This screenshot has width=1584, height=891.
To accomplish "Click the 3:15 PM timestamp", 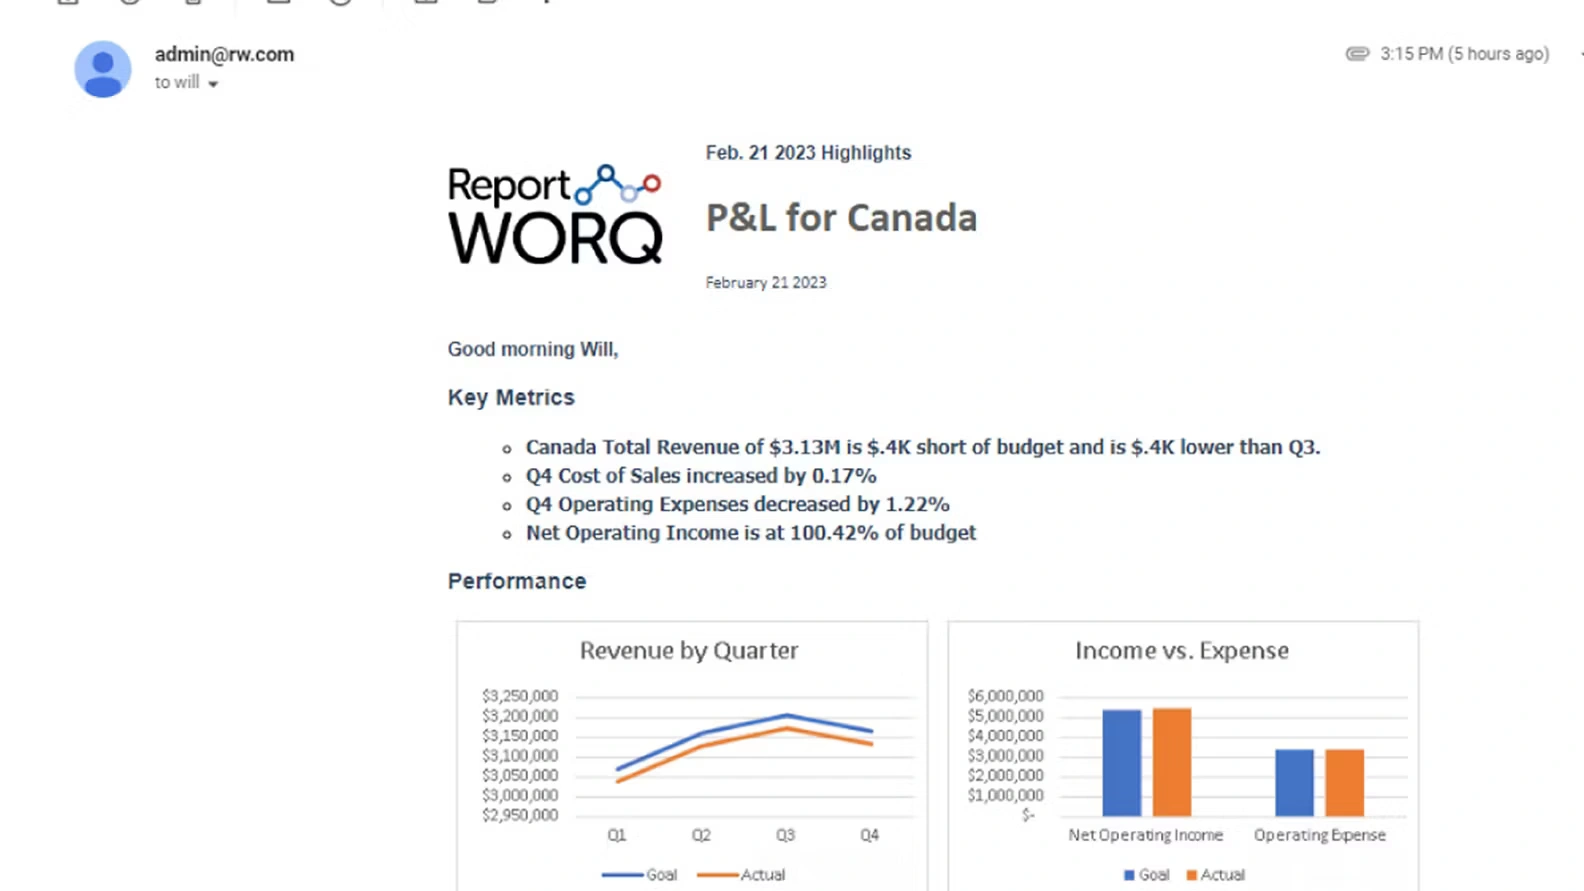I will (1464, 54).
